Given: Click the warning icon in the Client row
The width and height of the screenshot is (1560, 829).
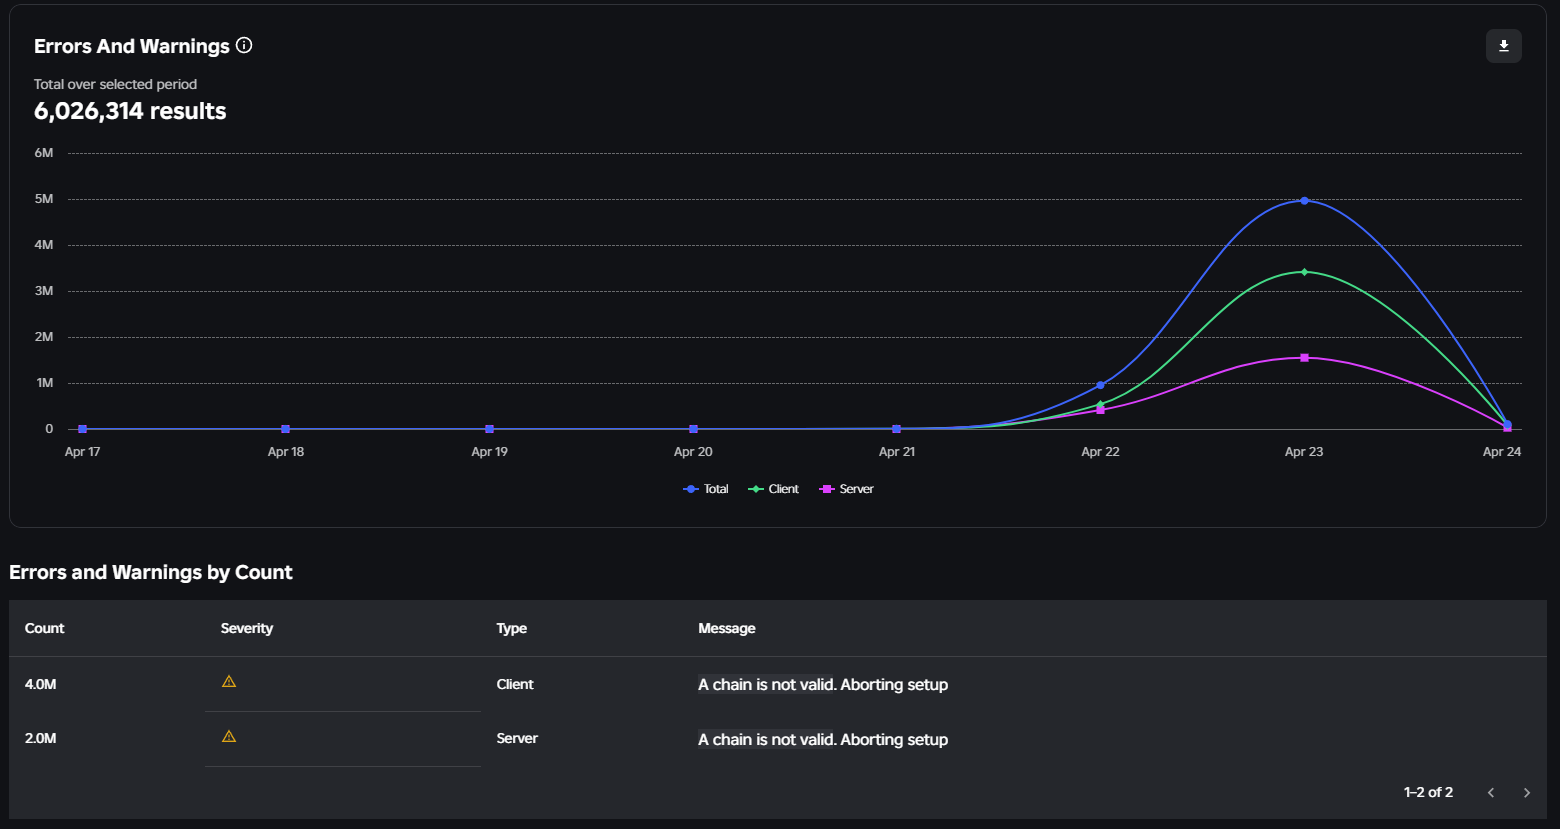Looking at the screenshot, I should click(229, 682).
